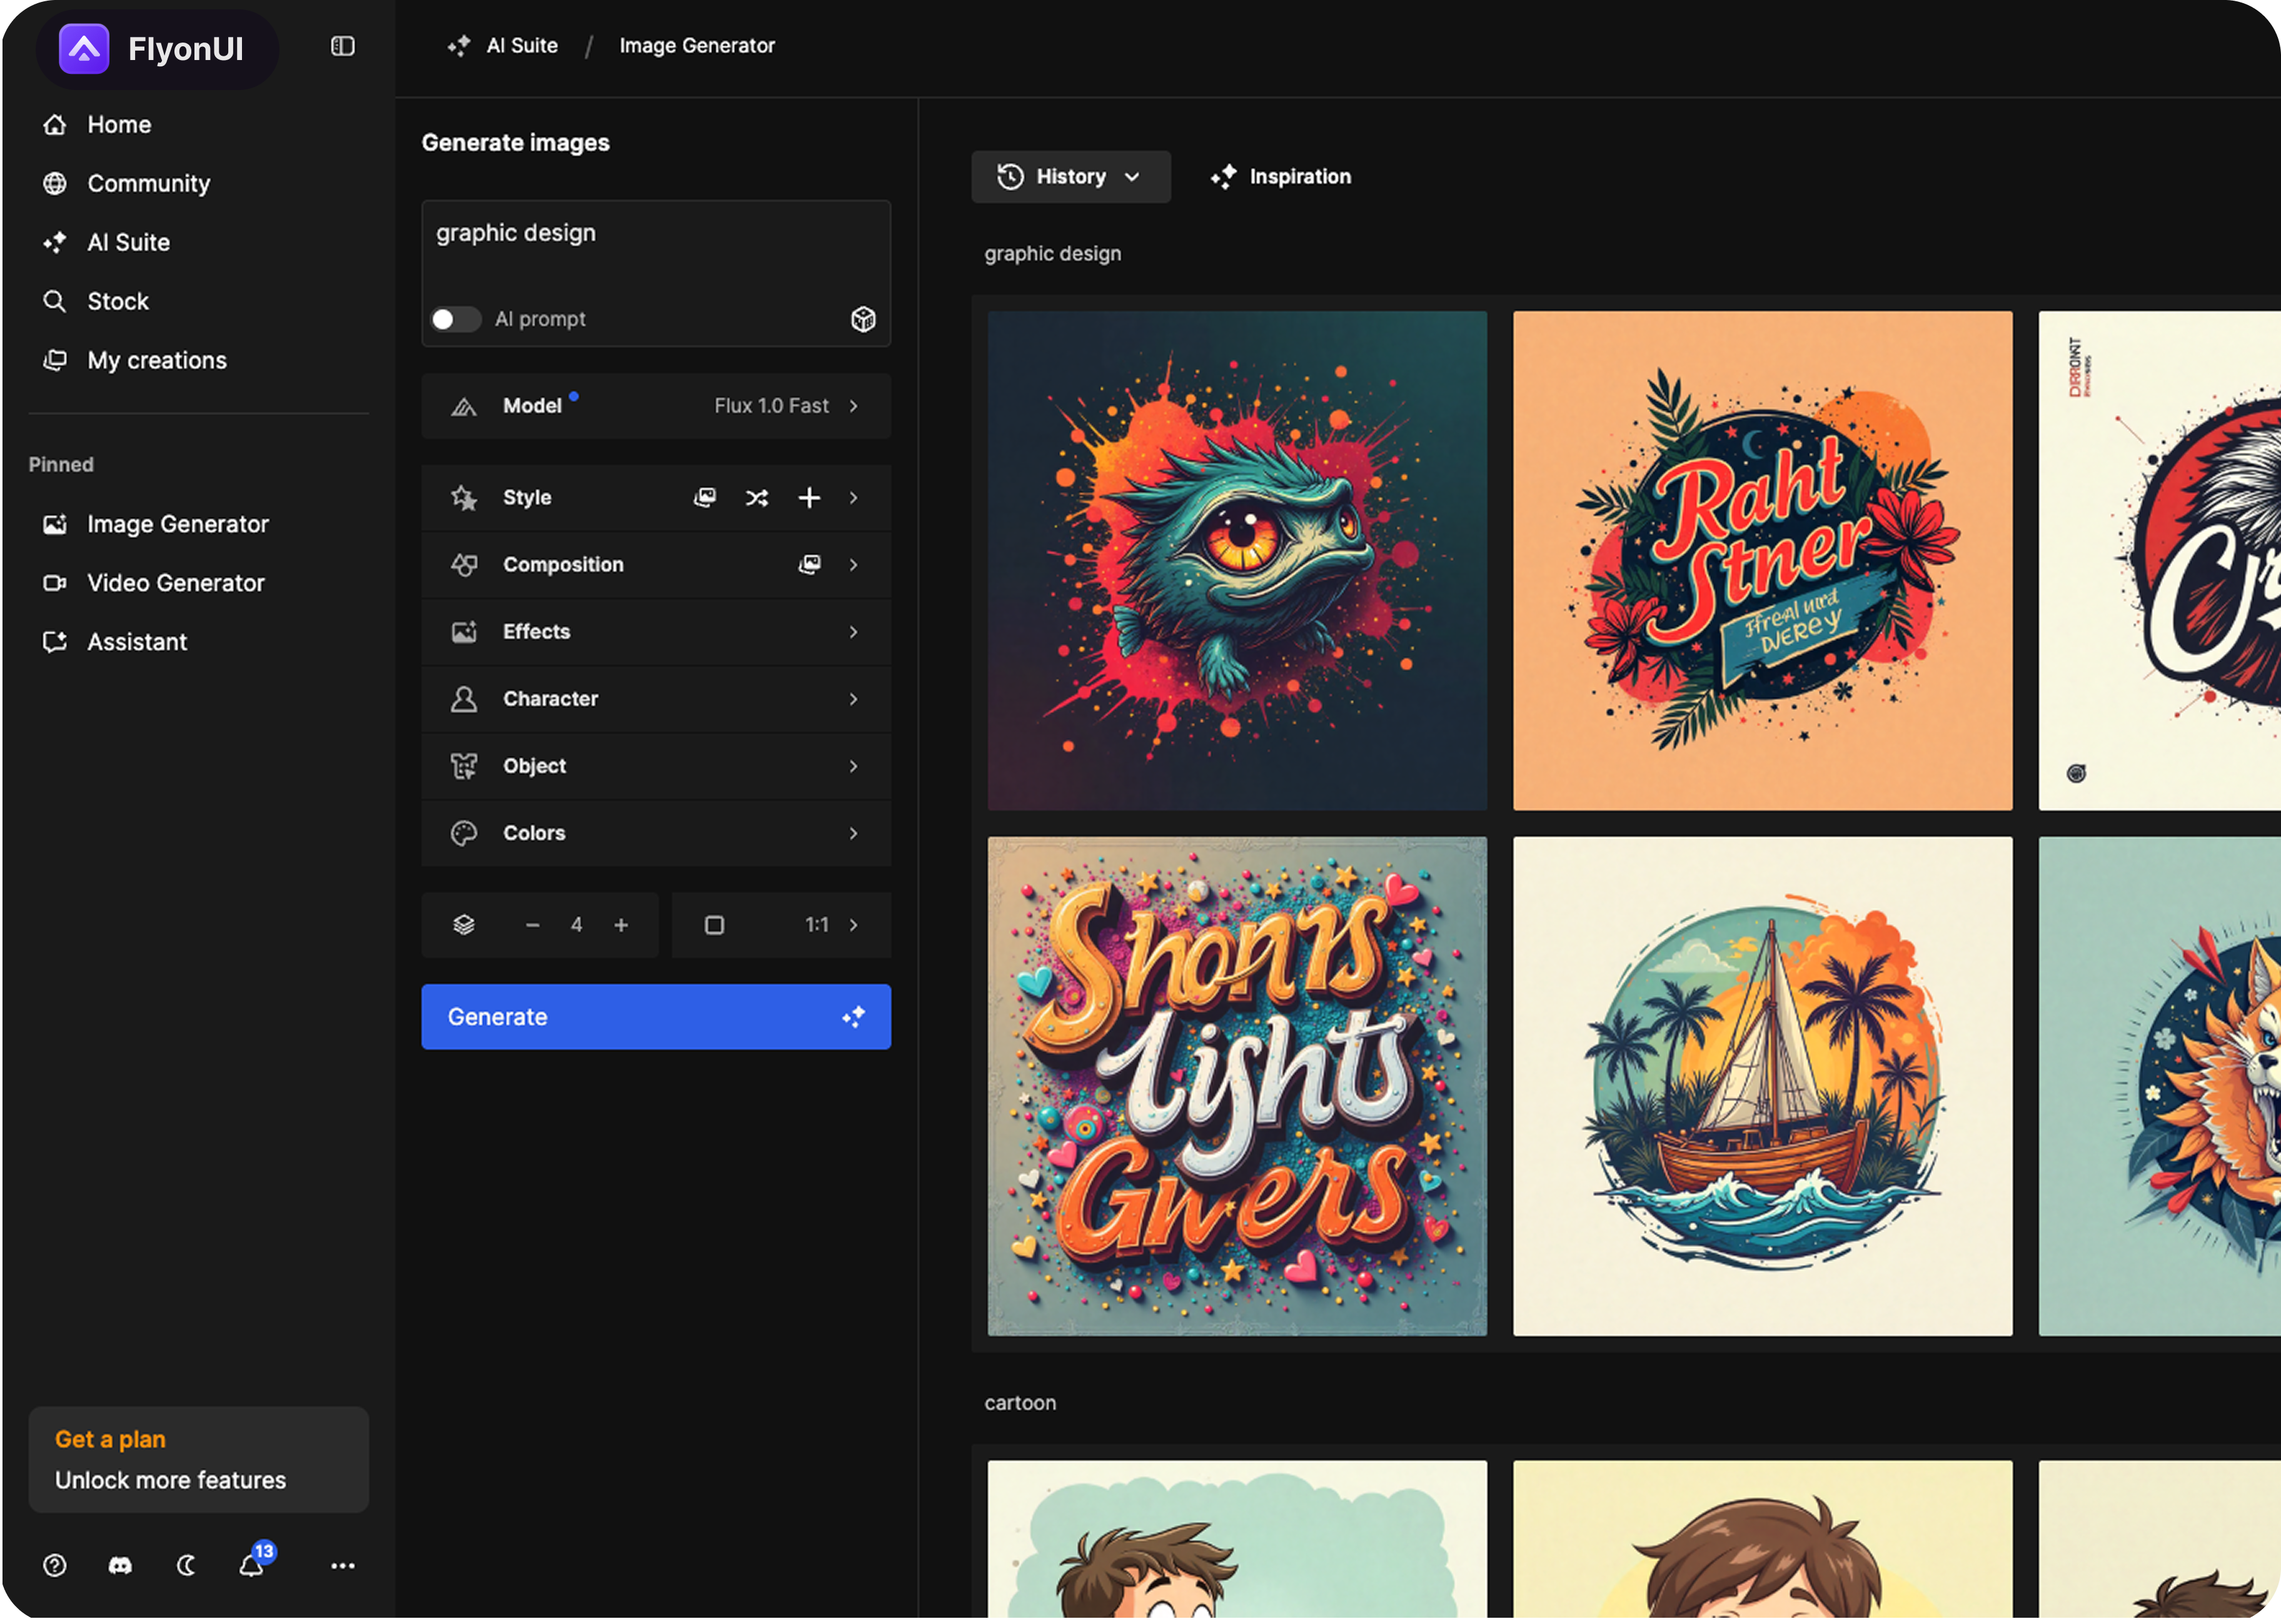Click the random prompt dice icon
The height and width of the screenshot is (1624, 2281).
863,319
